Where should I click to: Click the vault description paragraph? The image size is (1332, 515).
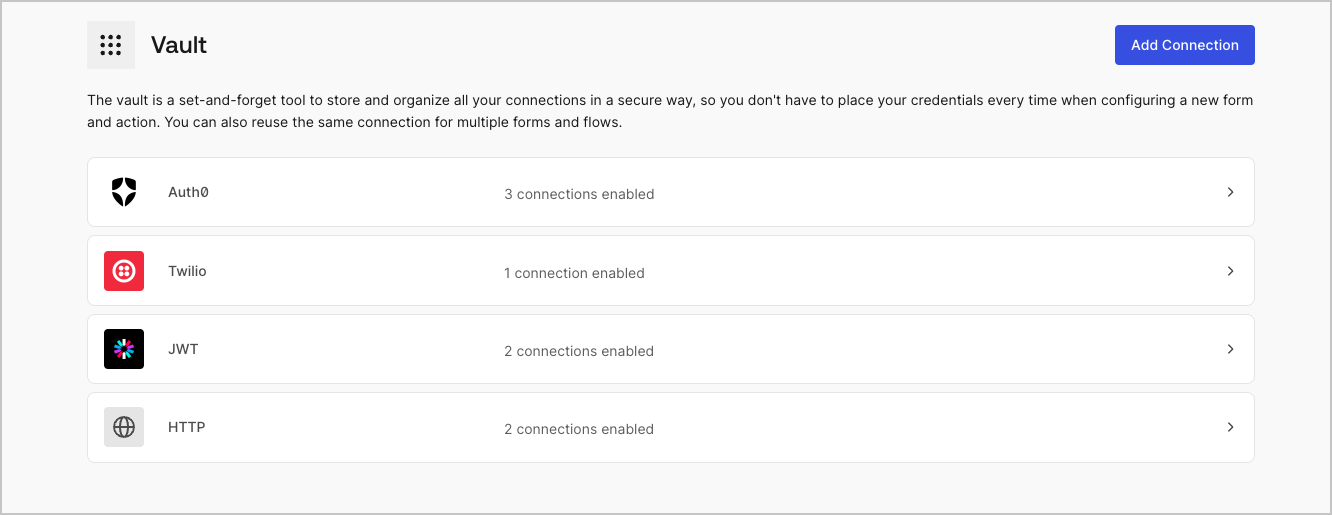coord(670,112)
